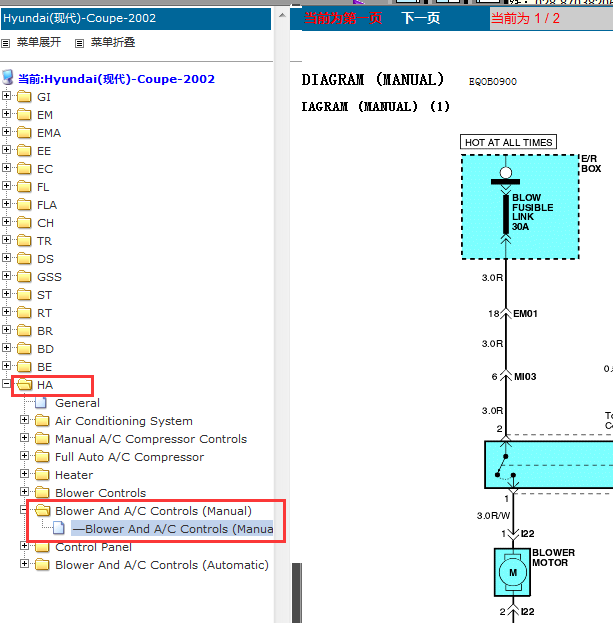Open the 当前:Hyundai(现代)-Coupe-2002 root link
The image size is (613, 623).
pos(116,79)
